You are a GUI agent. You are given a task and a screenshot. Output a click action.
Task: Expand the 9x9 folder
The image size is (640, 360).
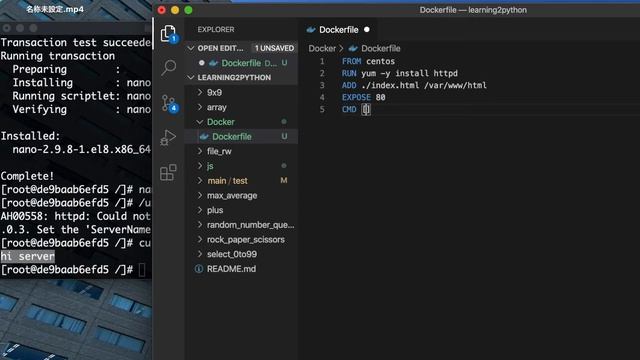click(200, 92)
